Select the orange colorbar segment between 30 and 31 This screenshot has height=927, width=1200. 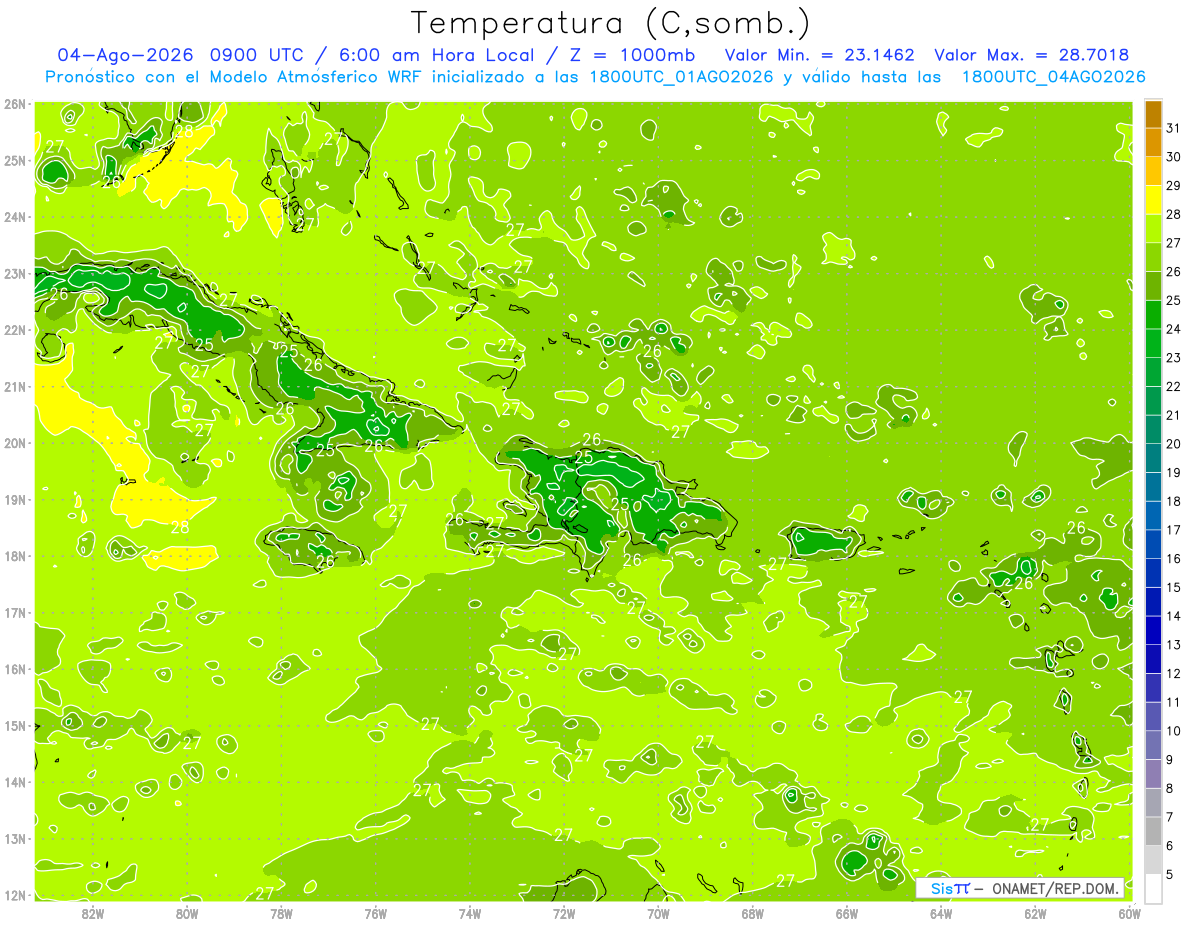[1152, 142]
